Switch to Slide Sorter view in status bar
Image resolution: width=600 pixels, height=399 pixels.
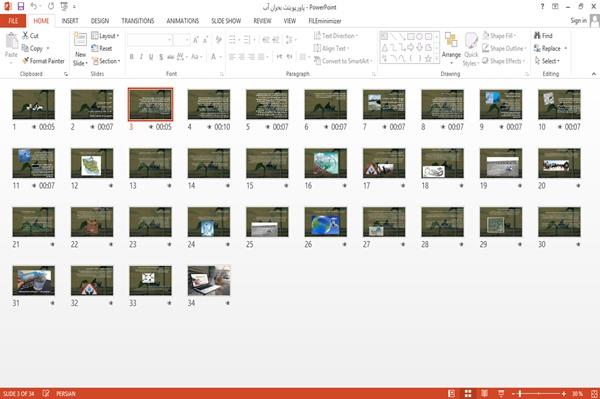tap(468, 393)
